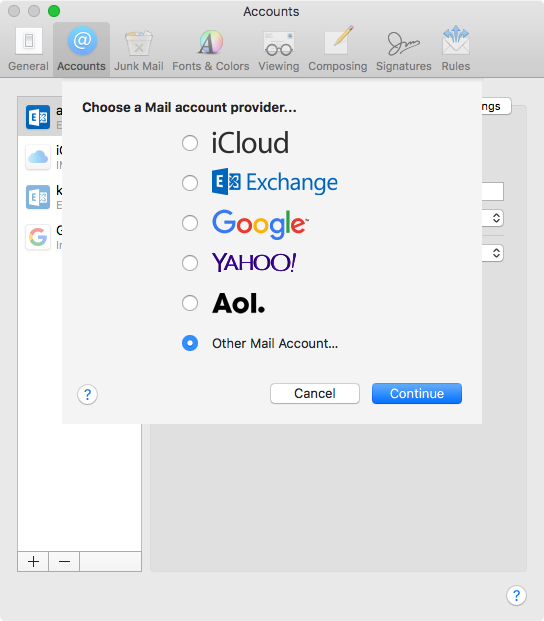Select the iCloud account in sidebar
The image size is (544, 621).
pos(40,157)
